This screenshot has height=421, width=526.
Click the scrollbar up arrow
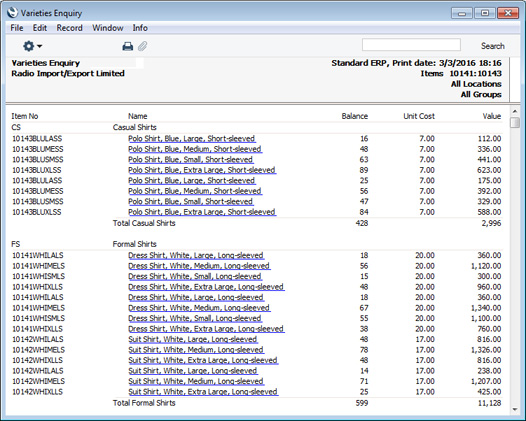coord(515,111)
